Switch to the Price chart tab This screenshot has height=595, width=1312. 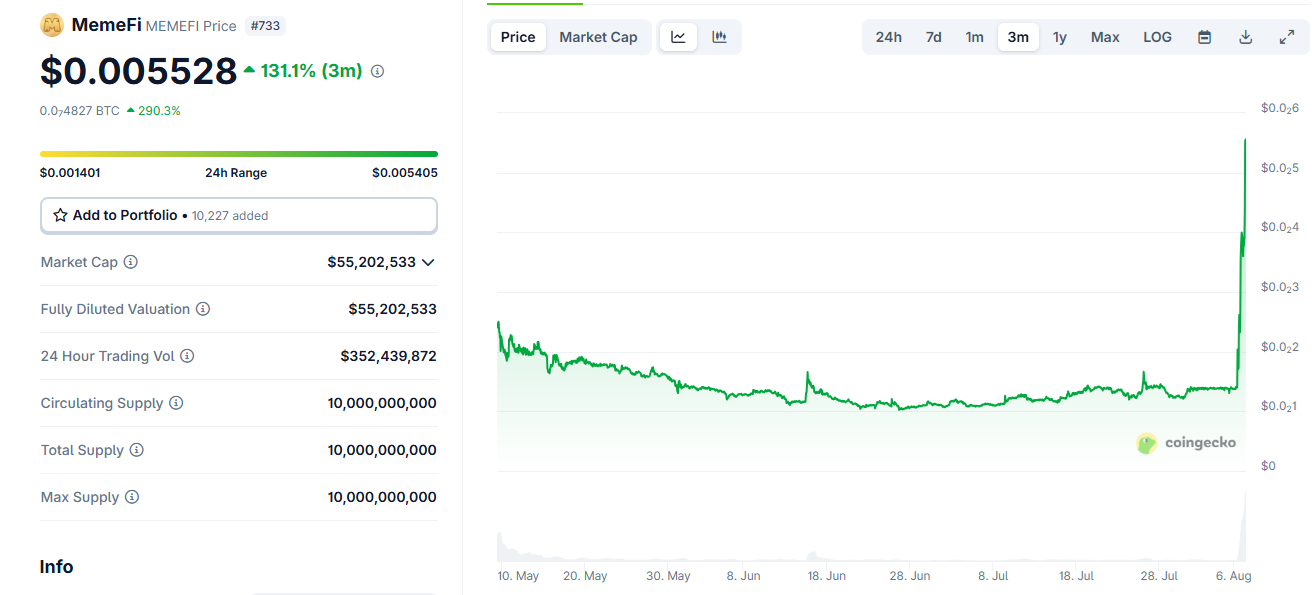tap(517, 36)
